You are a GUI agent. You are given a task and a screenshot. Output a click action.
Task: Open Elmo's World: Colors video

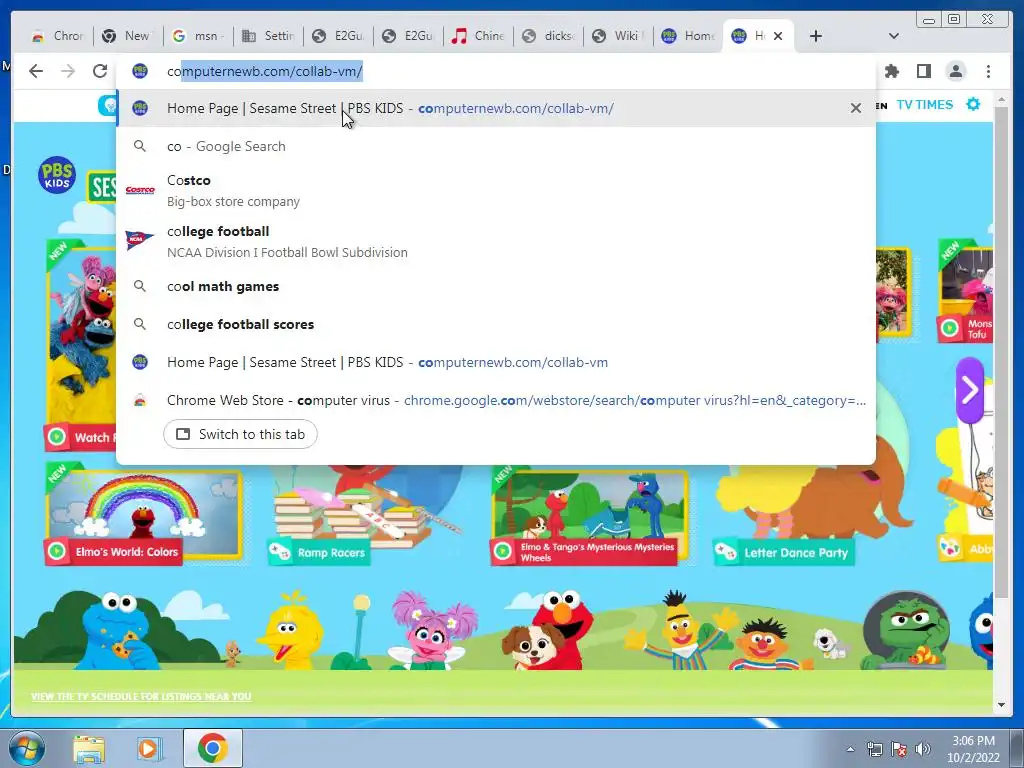[x=144, y=516]
